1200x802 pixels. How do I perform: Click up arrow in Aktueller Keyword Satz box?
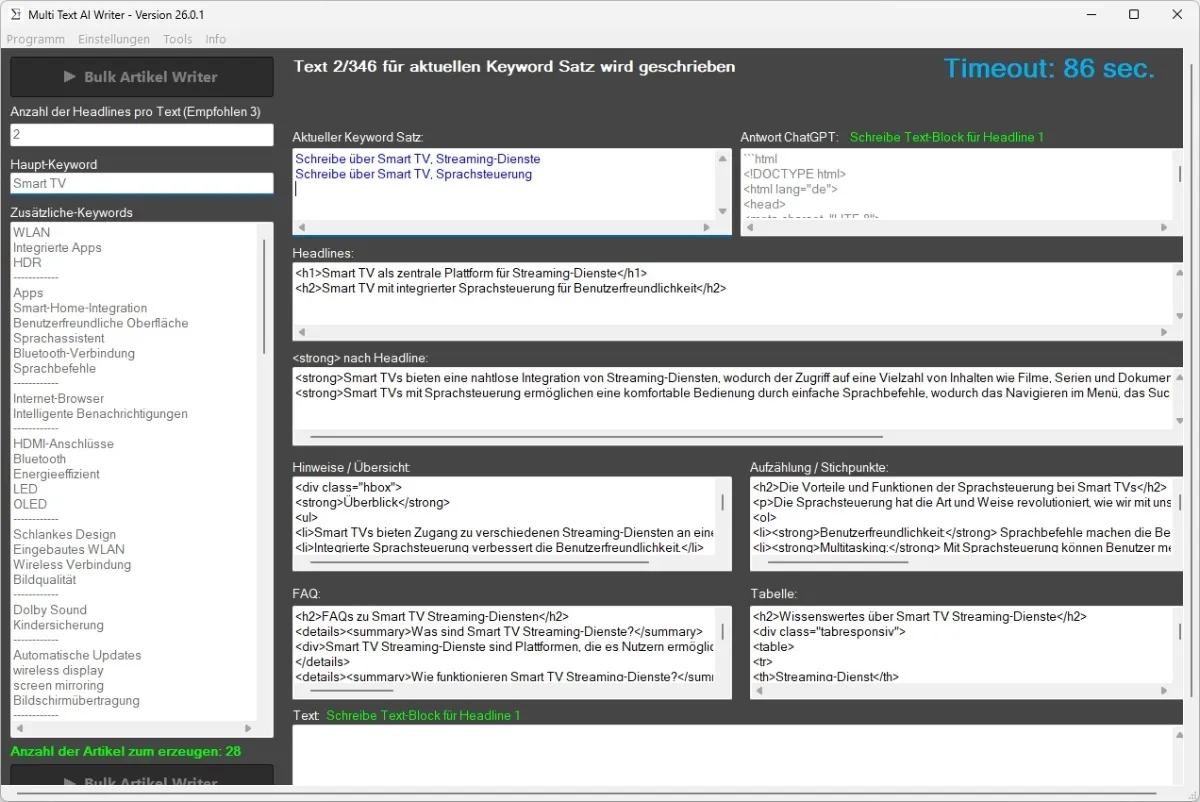point(723,158)
